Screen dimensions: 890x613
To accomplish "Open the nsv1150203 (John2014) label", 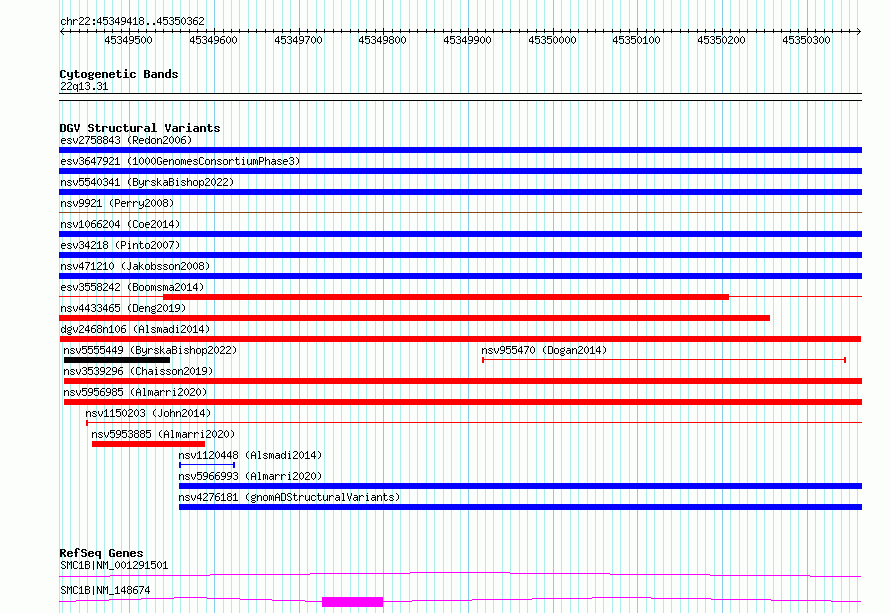I will 148,413.
